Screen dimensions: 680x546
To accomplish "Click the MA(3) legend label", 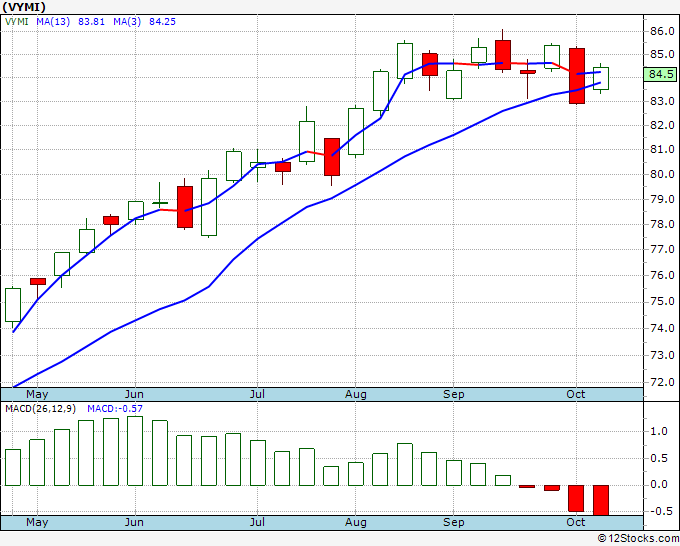I will click(127, 21).
